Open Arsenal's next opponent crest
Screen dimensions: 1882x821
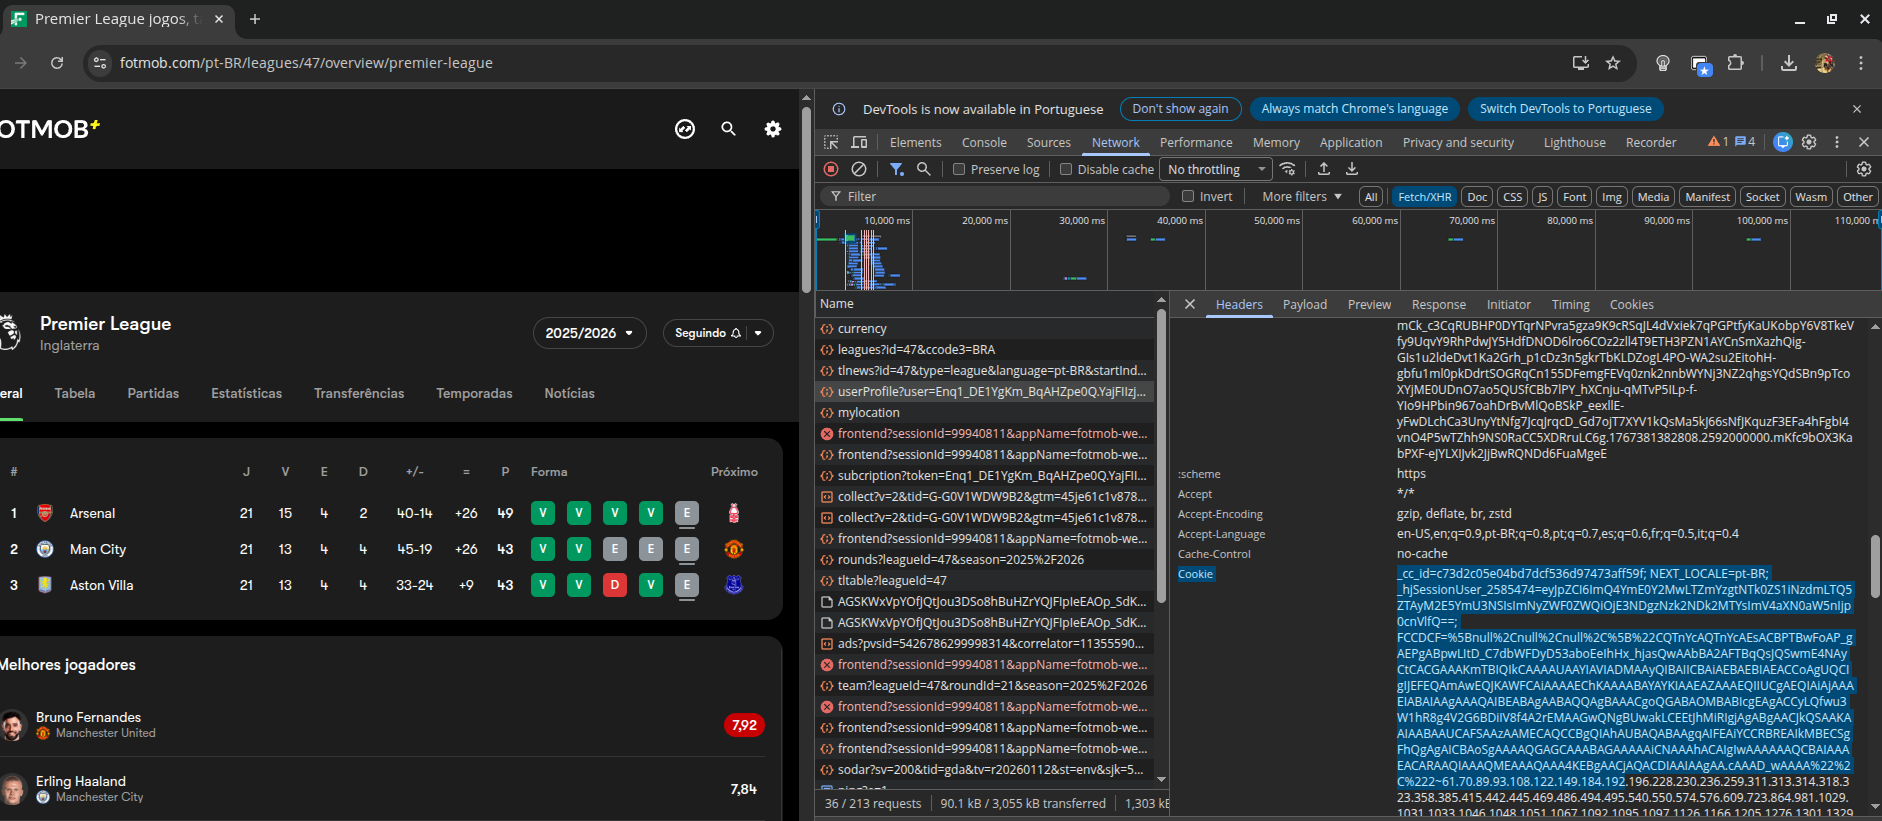pos(734,513)
